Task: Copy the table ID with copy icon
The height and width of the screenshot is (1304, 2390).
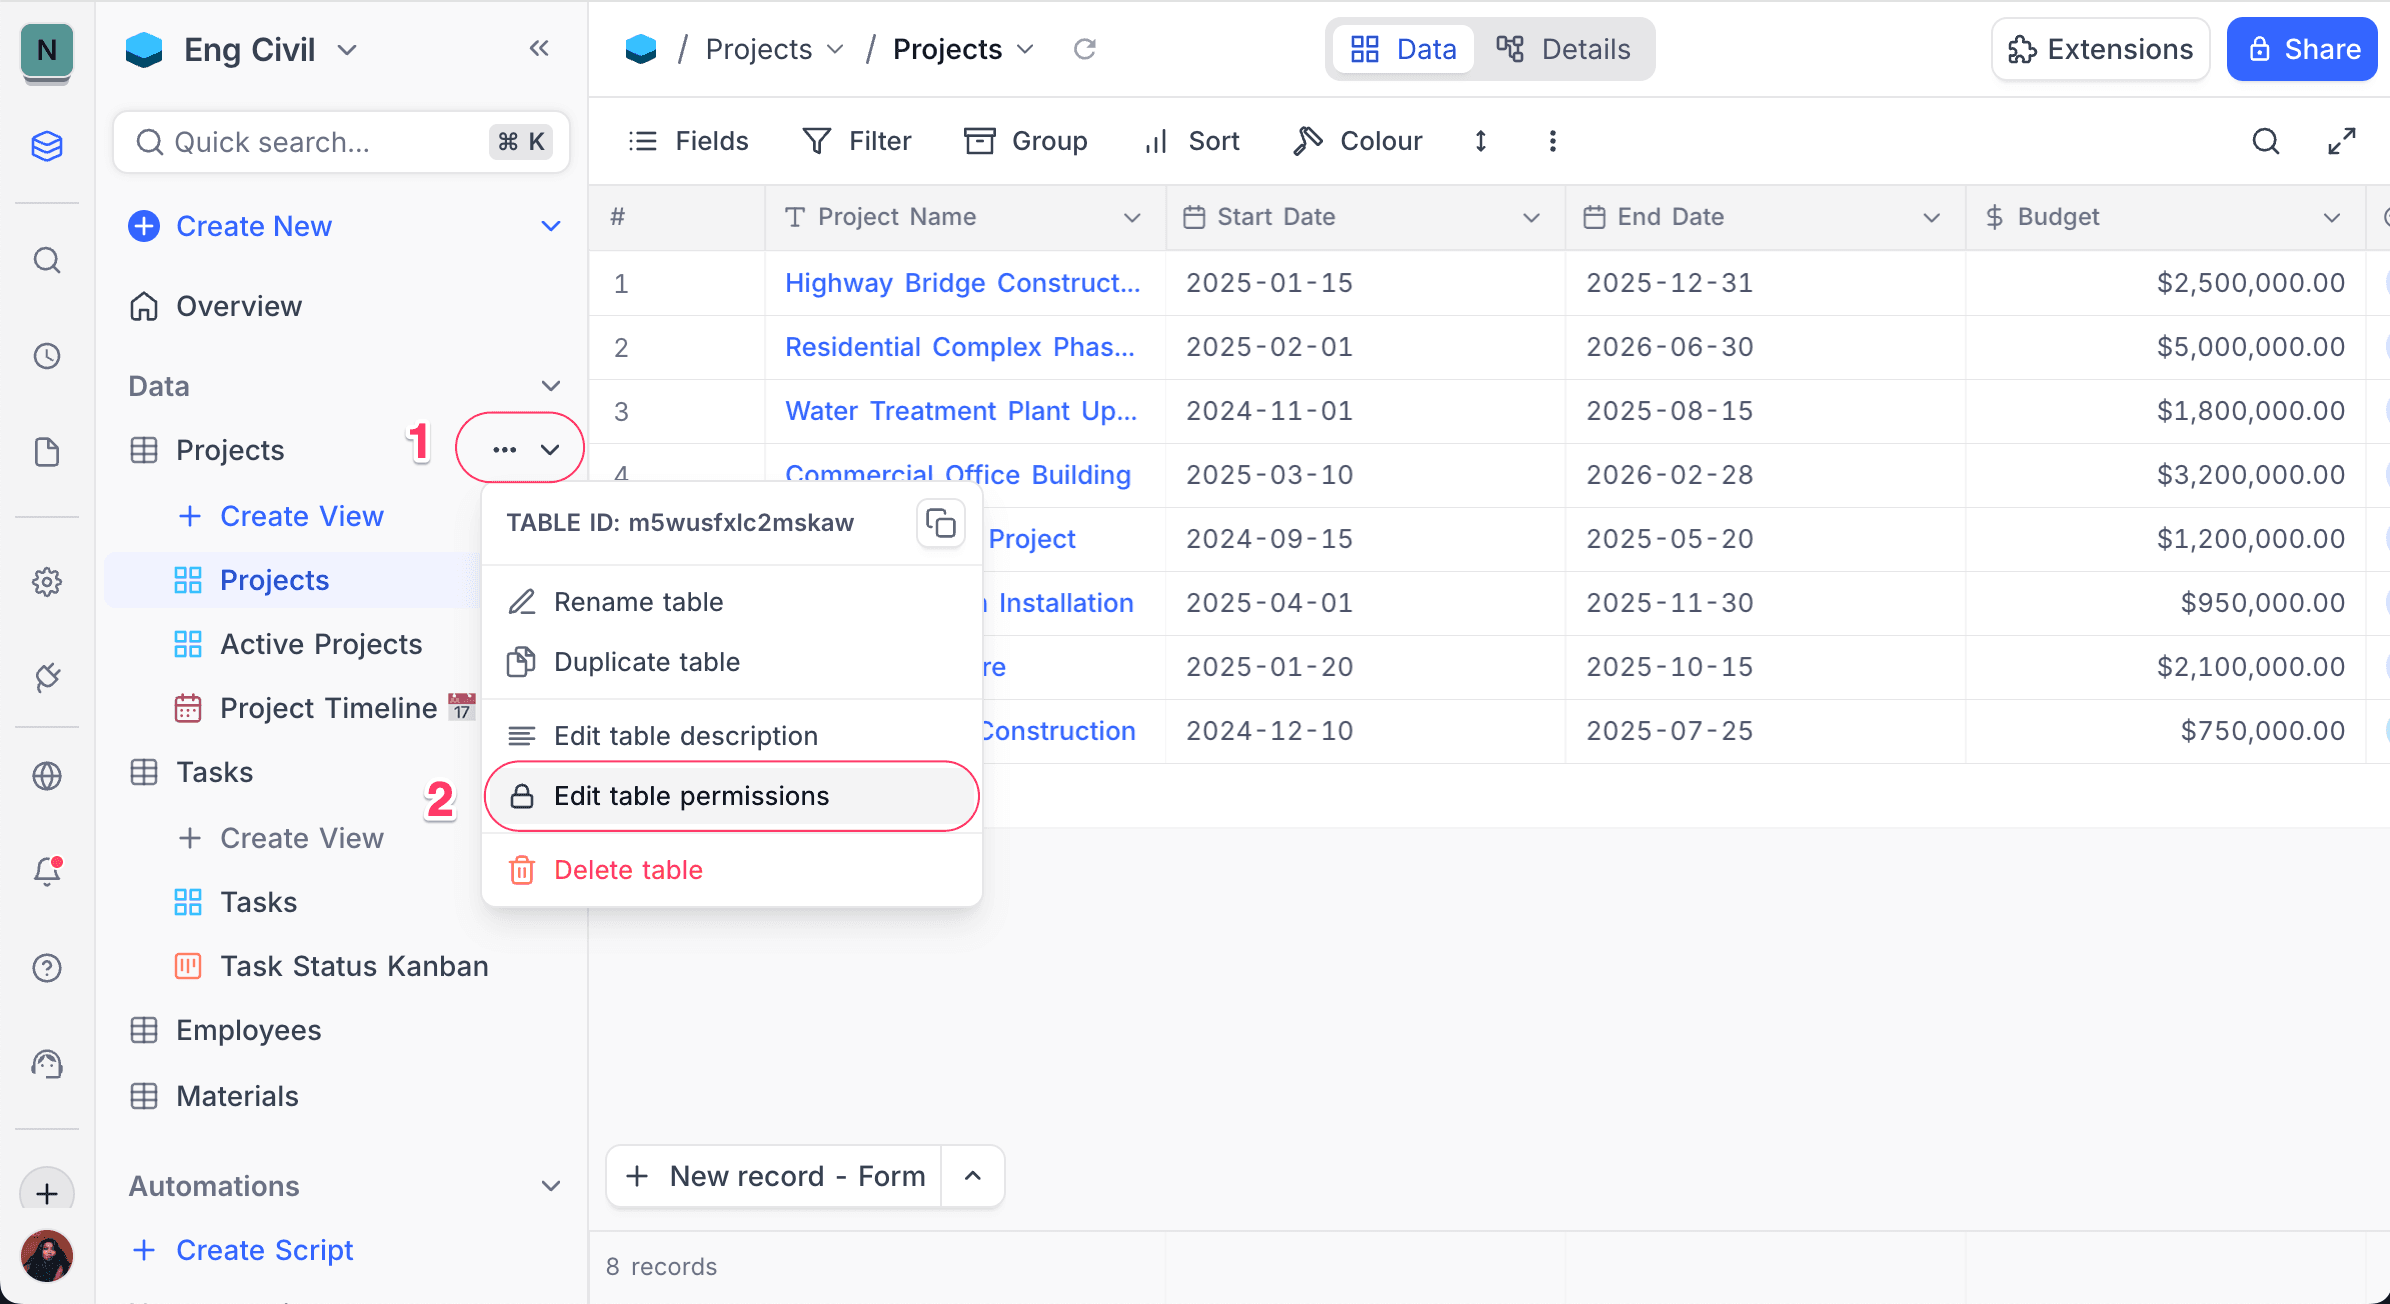Action: pyautogui.click(x=940, y=523)
